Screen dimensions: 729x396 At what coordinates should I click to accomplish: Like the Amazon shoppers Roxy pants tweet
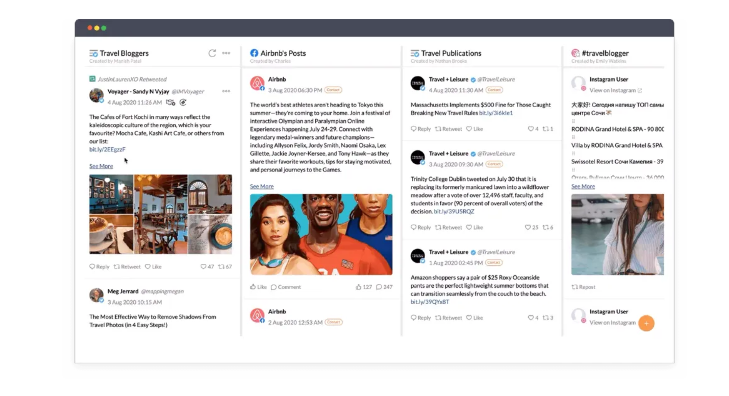tap(475, 318)
